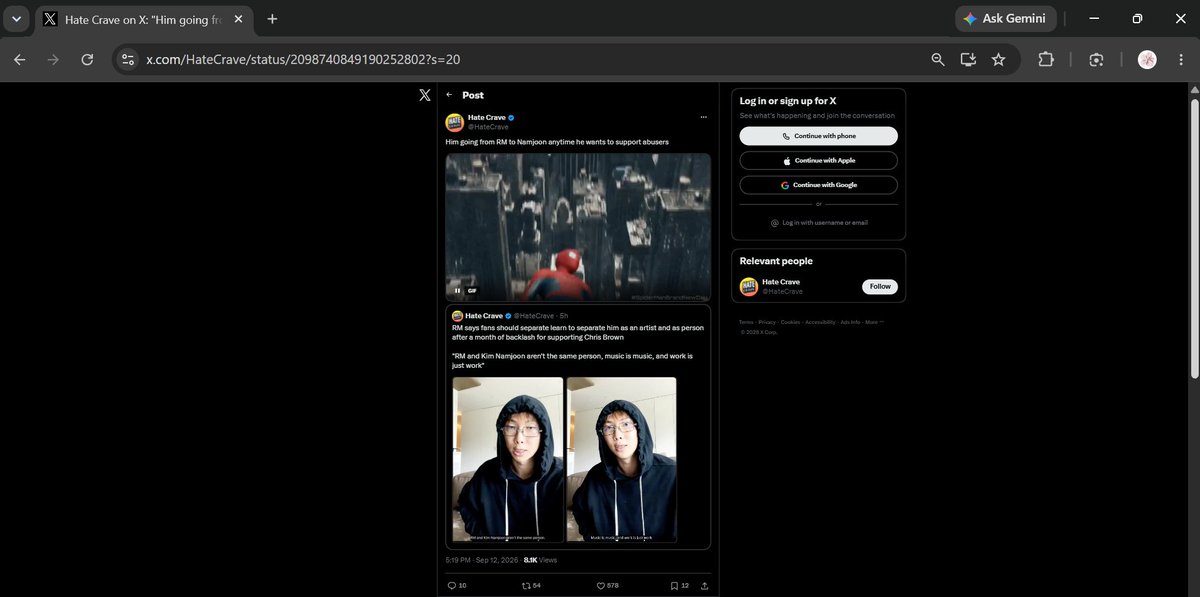The width and height of the screenshot is (1200, 597).
Task: Expand the More footer menu
Action: coord(874,322)
